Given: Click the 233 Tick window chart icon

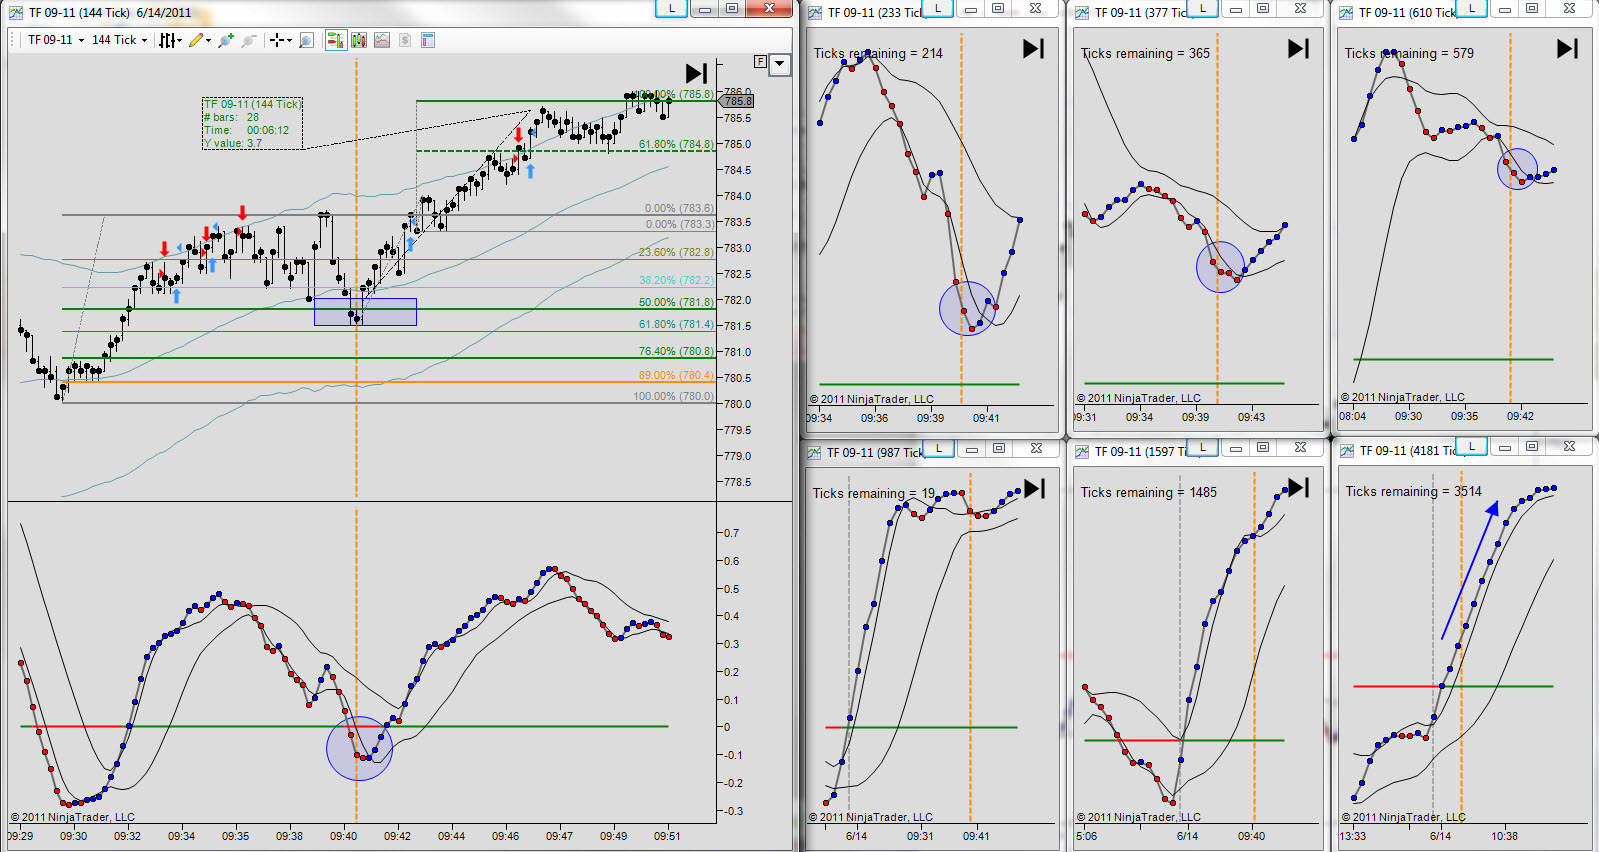Looking at the screenshot, I should 815,13.
